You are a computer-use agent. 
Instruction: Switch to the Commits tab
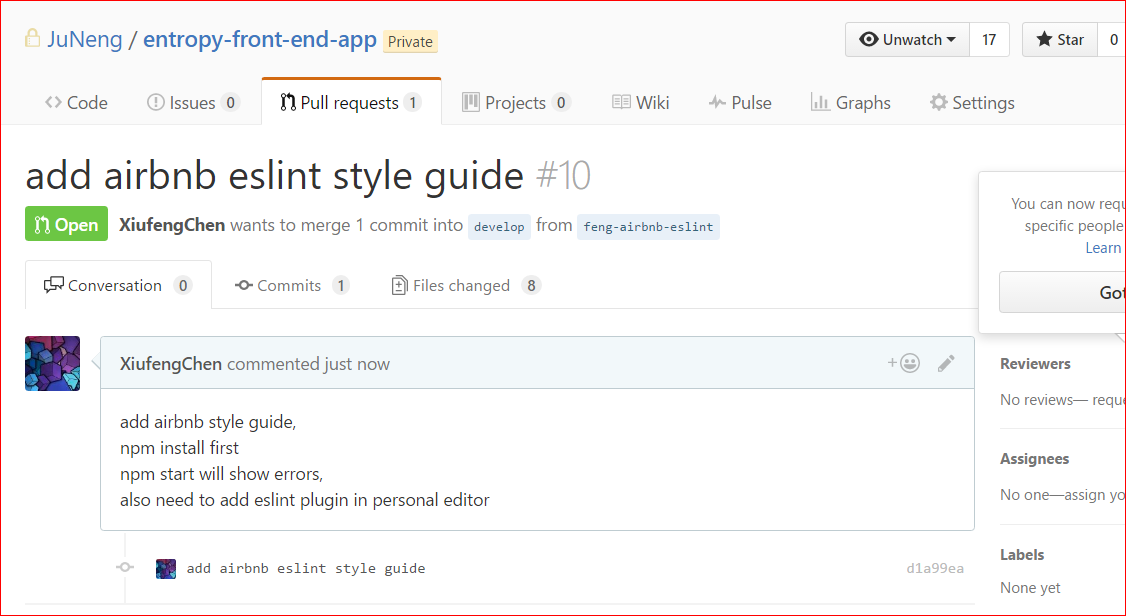(x=292, y=285)
